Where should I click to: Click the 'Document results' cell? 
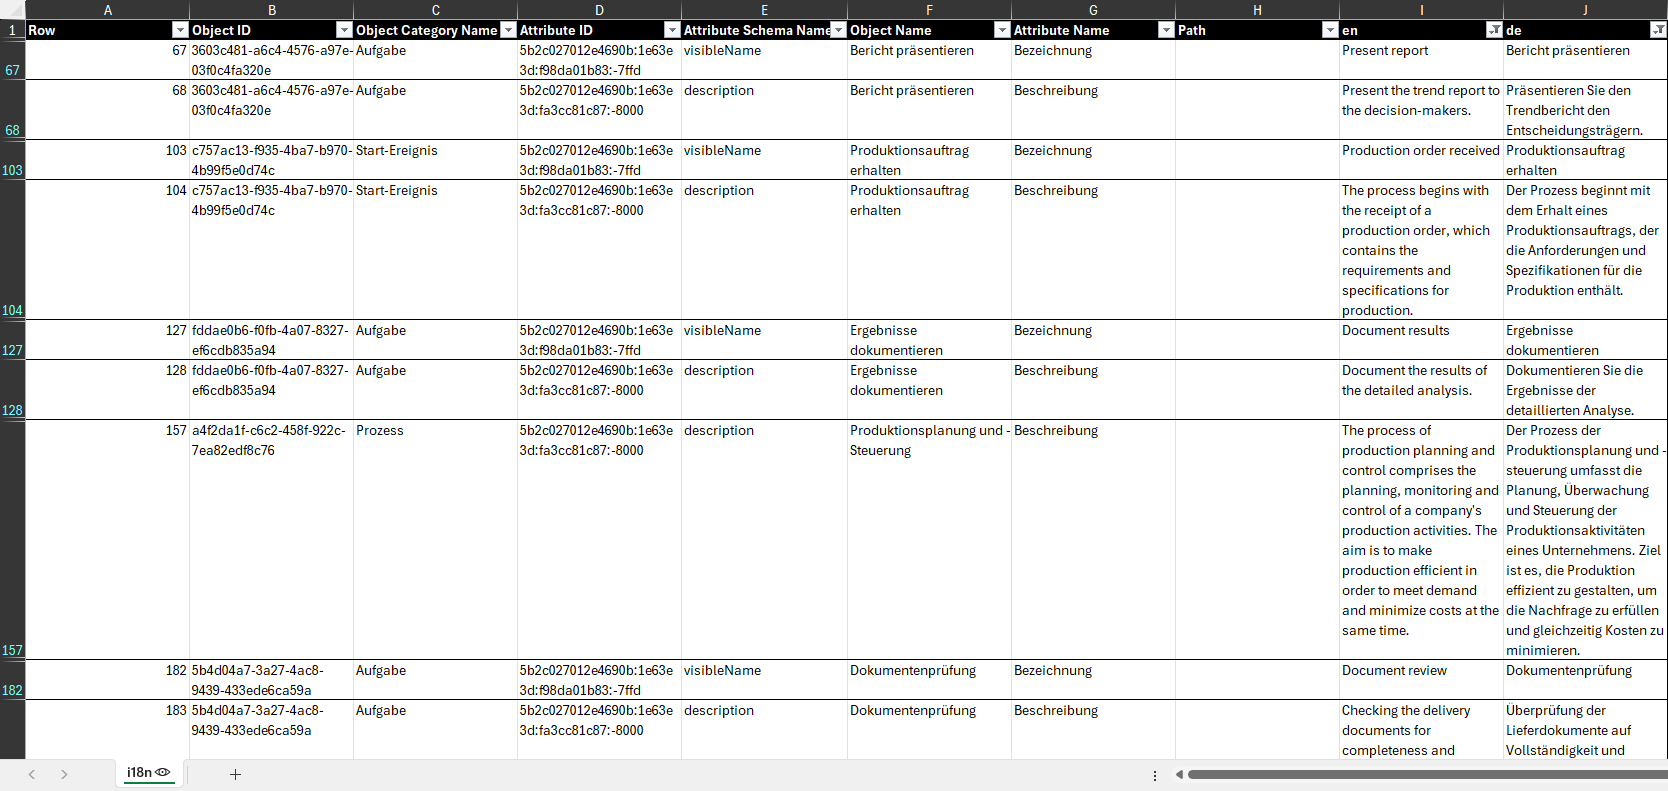point(1422,340)
